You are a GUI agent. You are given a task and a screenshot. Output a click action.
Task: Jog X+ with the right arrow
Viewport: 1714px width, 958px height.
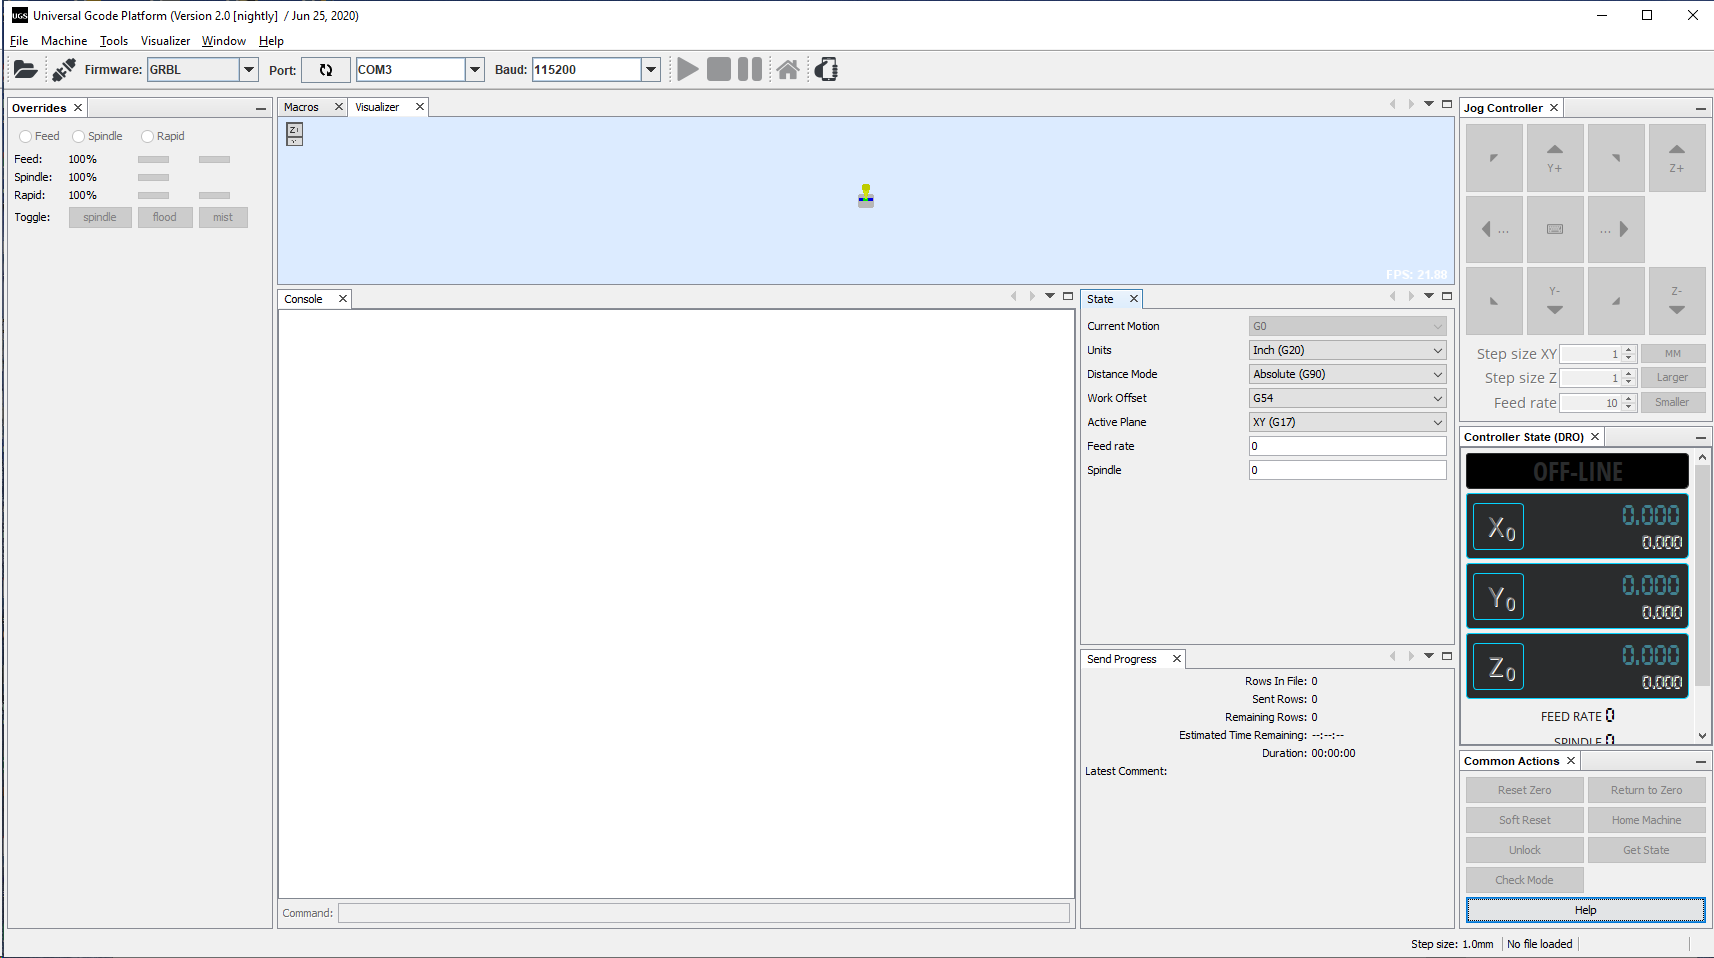click(1616, 229)
